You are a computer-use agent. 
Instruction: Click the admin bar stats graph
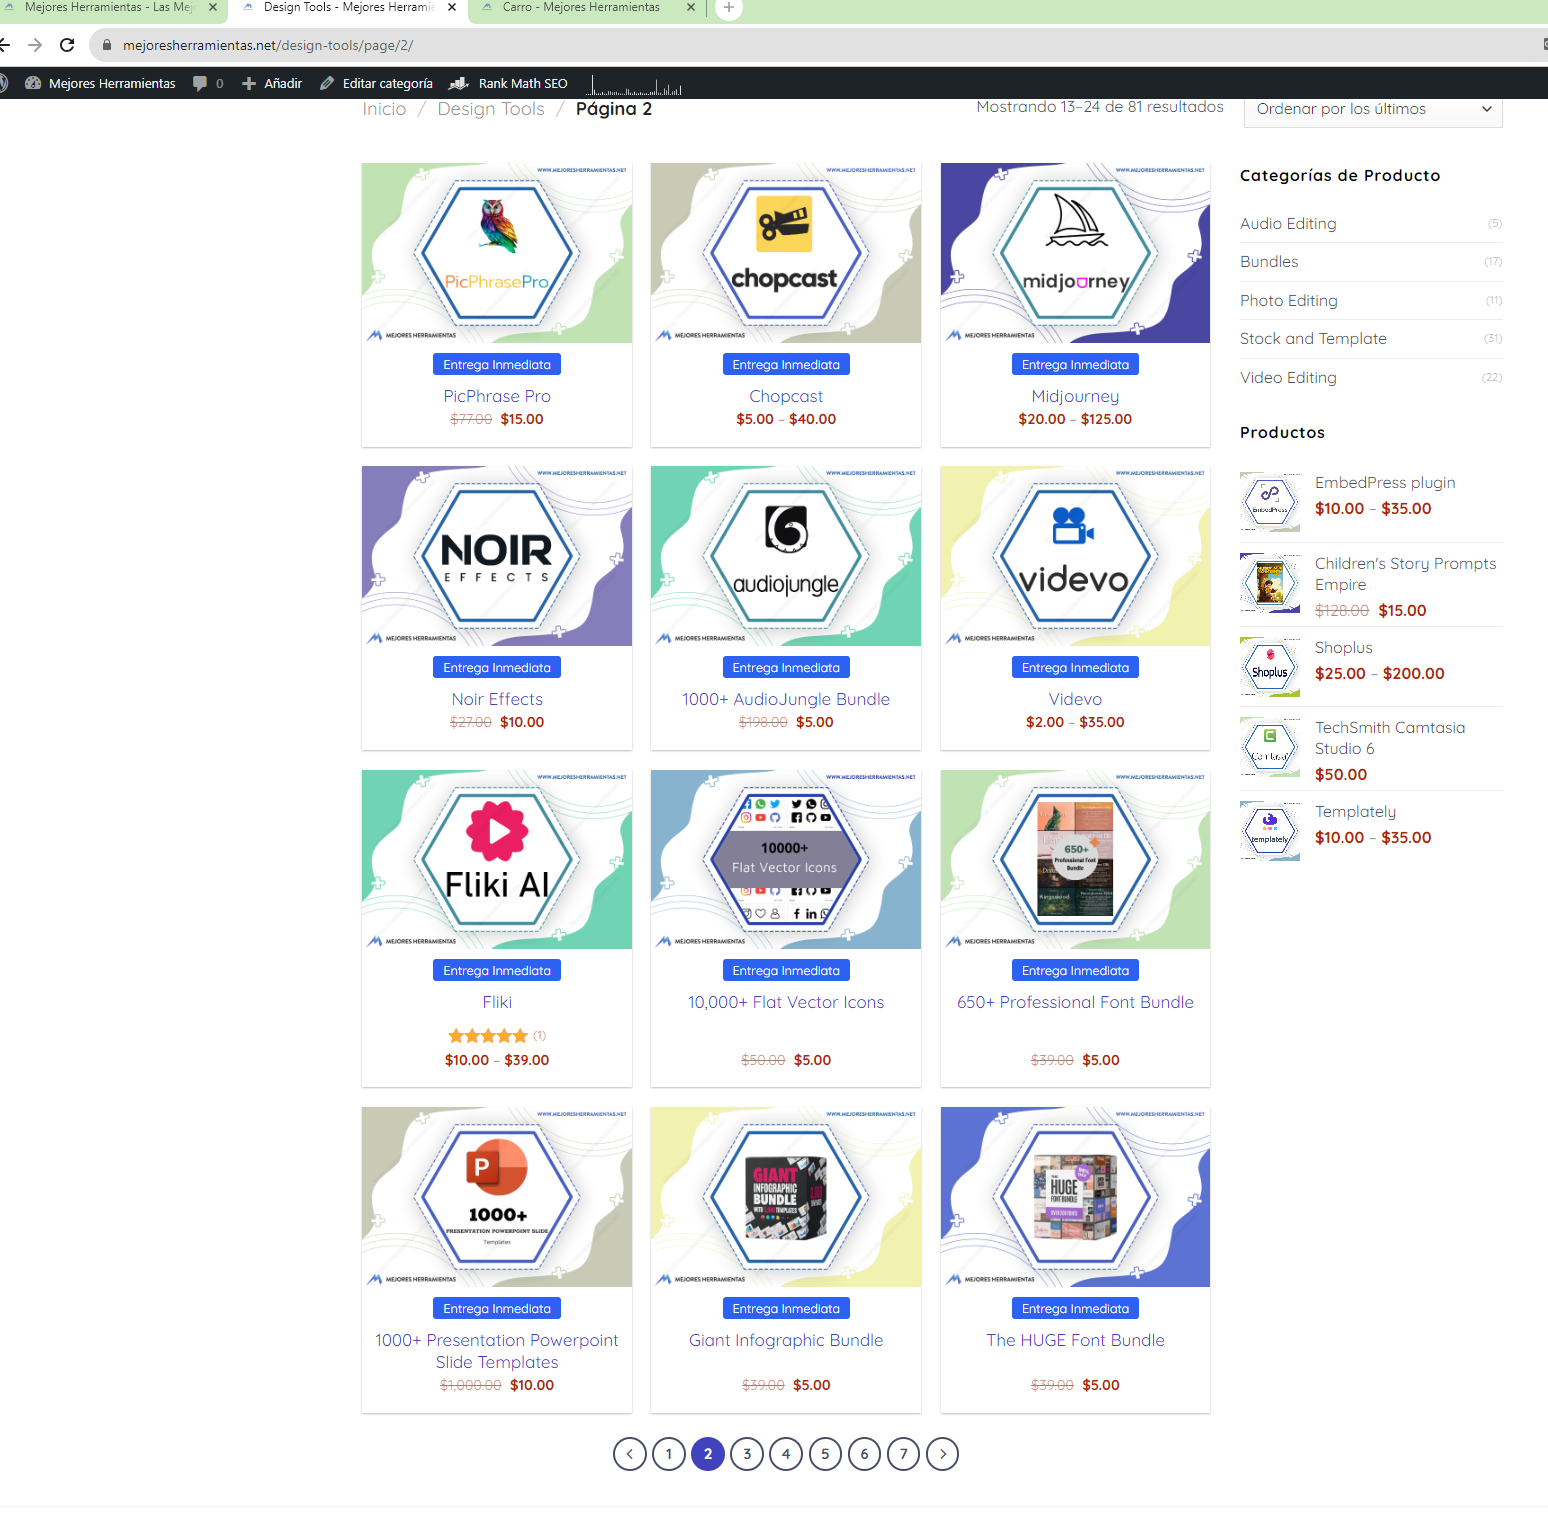tap(635, 84)
